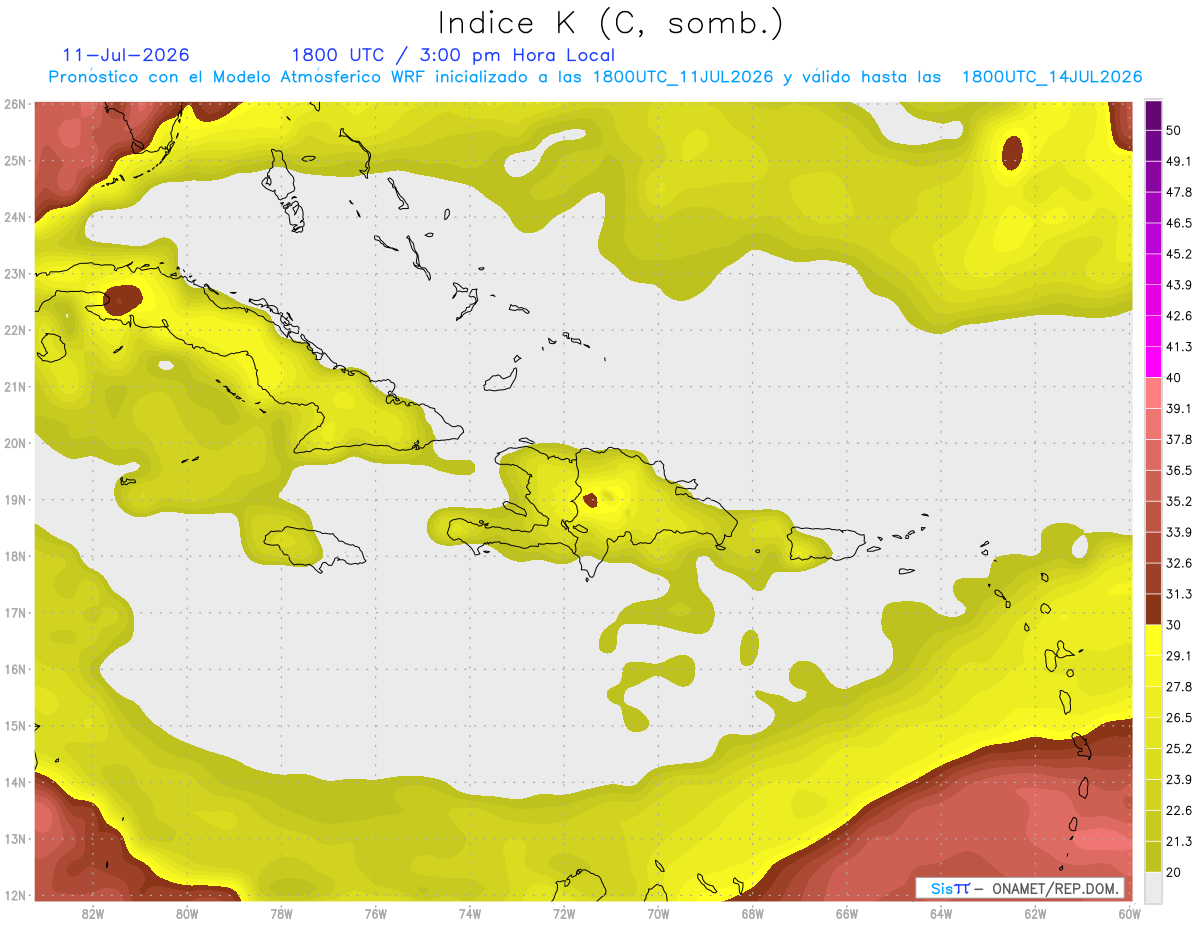Click the "31.3" colorbar label
This screenshot has height=927, width=1200.
pyautogui.click(x=1179, y=594)
